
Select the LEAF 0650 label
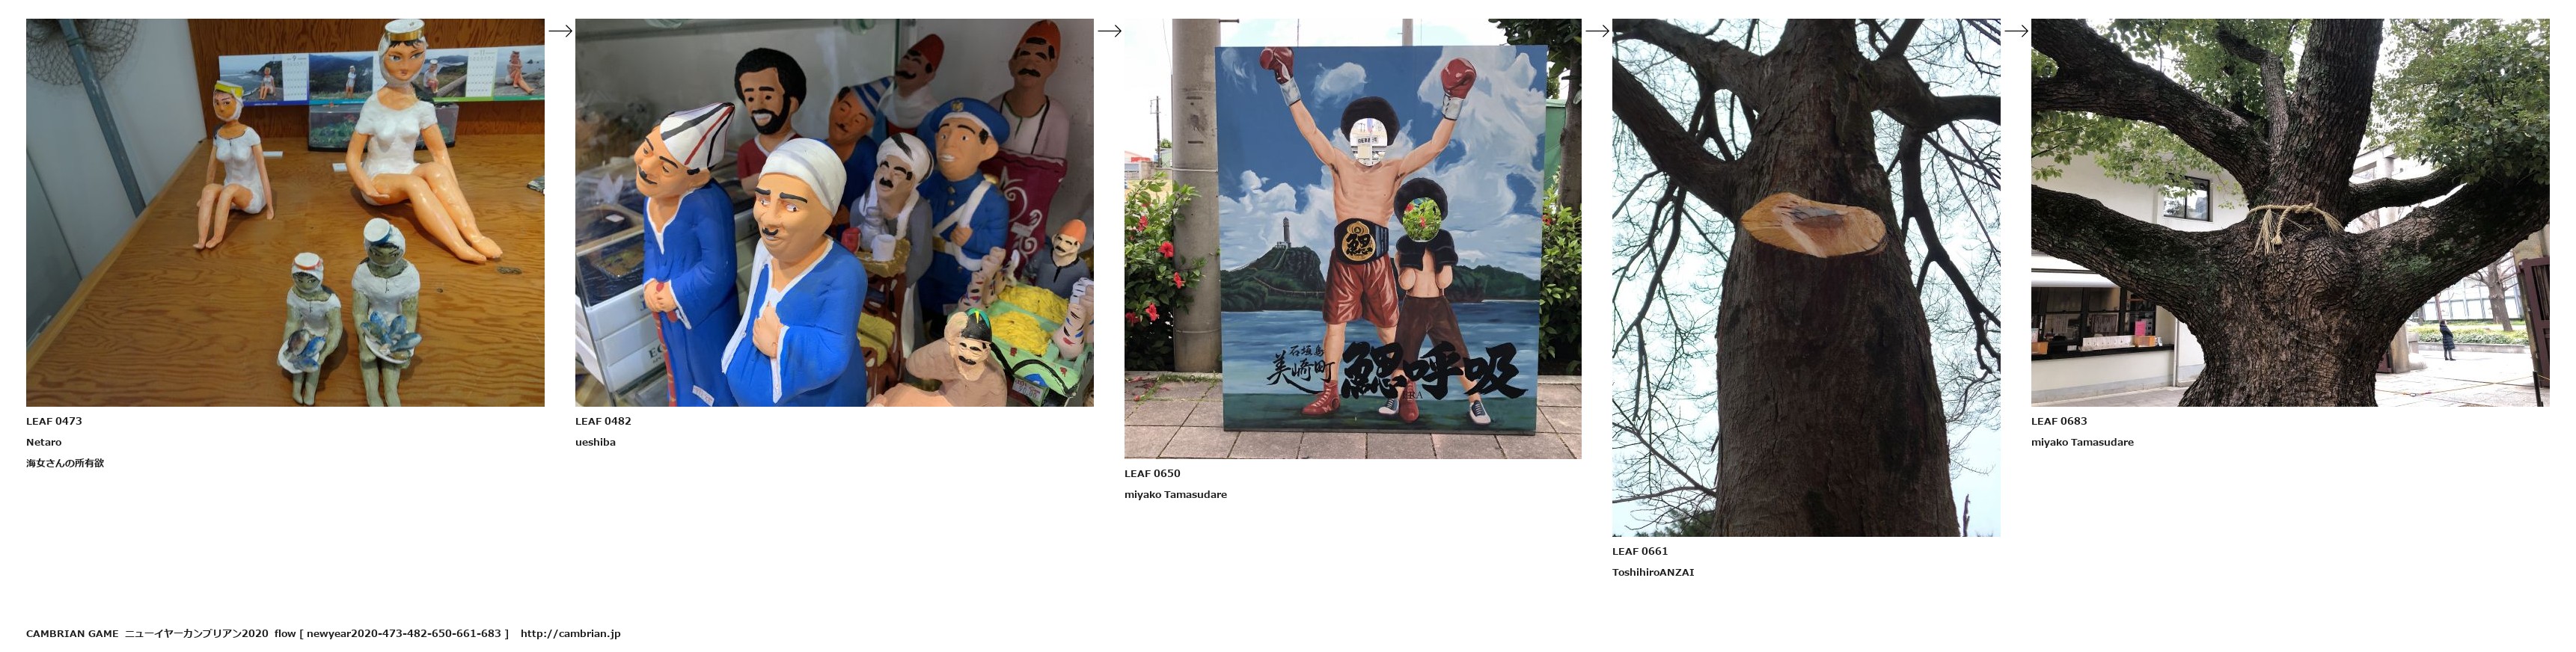tap(1152, 473)
